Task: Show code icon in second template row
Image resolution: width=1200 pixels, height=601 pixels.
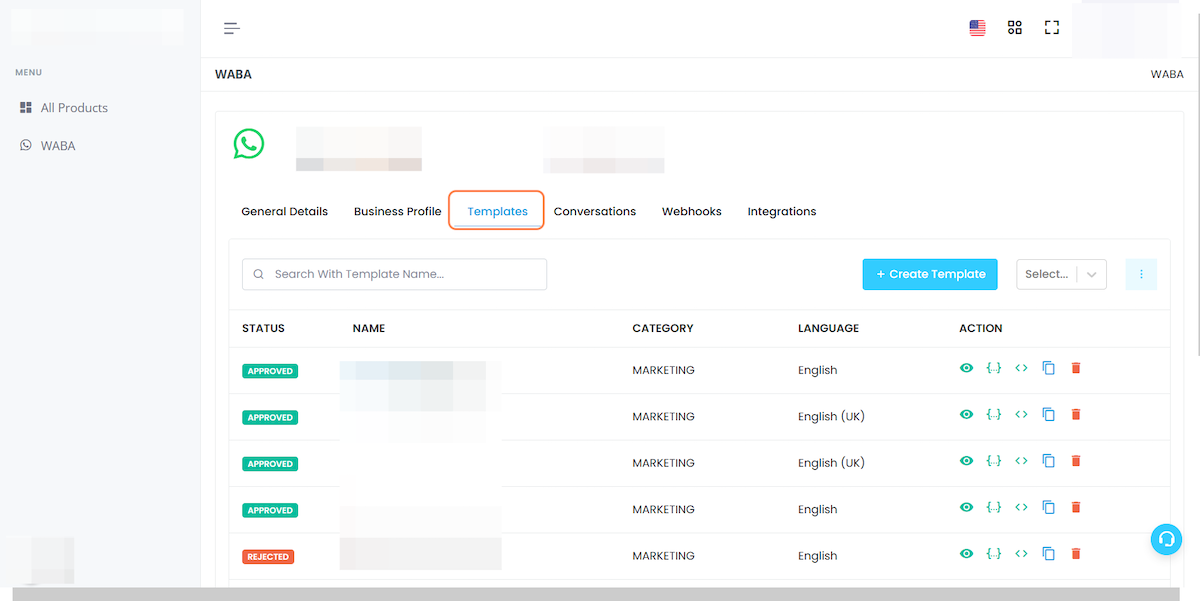Action: coord(1021,414)
